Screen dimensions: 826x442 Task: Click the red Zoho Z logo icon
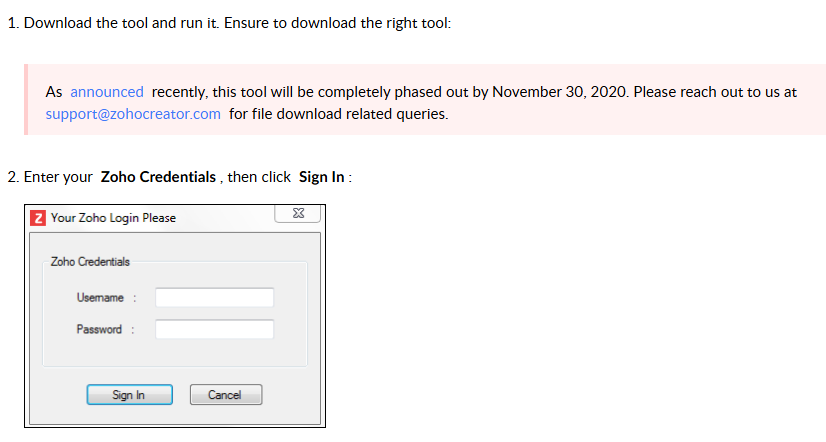pos(37,218)
